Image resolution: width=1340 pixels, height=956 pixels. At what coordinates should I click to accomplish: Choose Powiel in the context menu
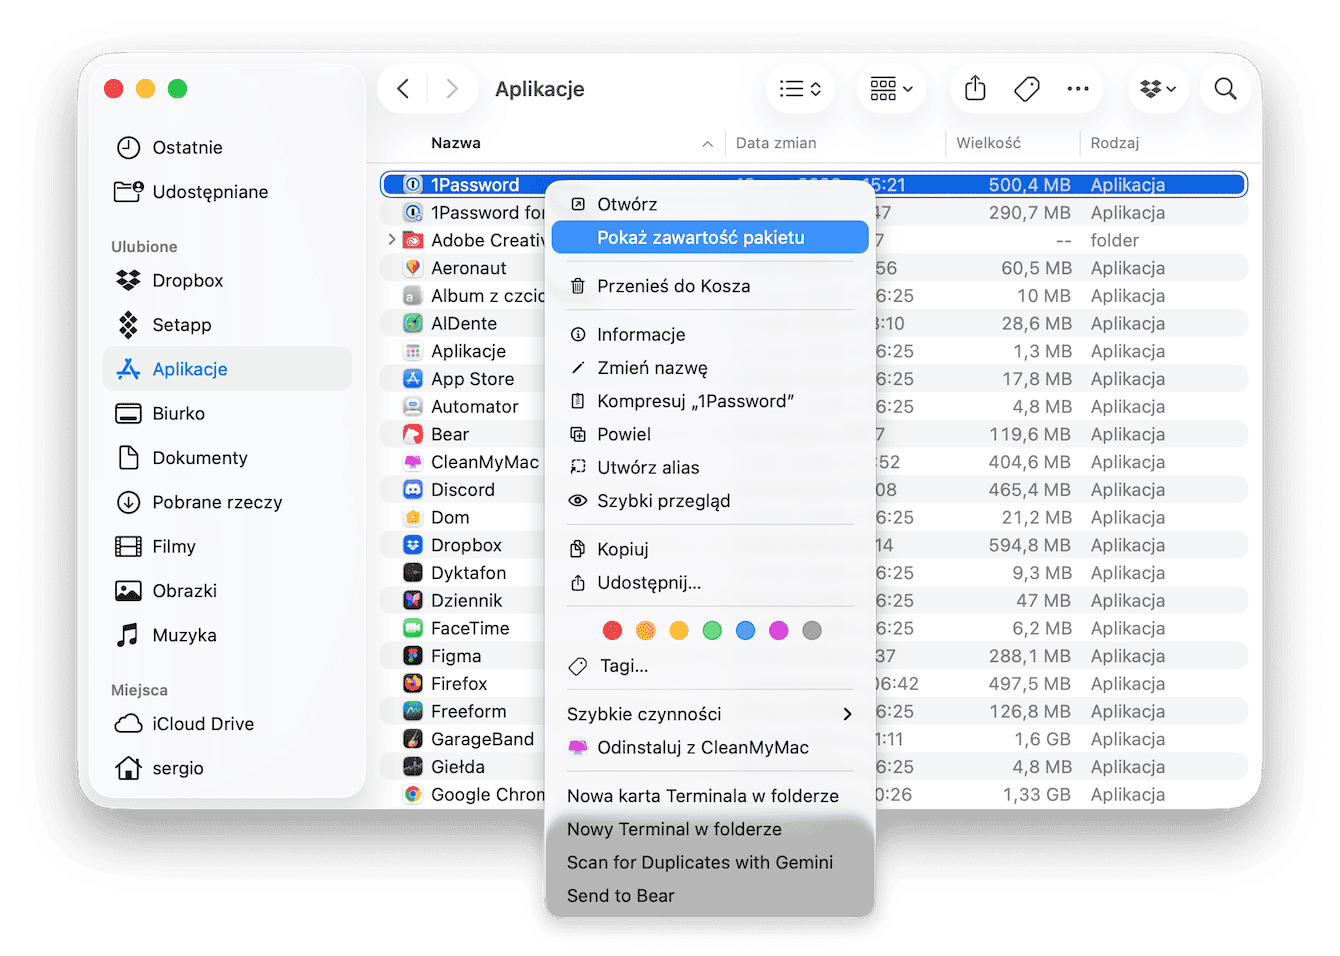click(710, 434)
